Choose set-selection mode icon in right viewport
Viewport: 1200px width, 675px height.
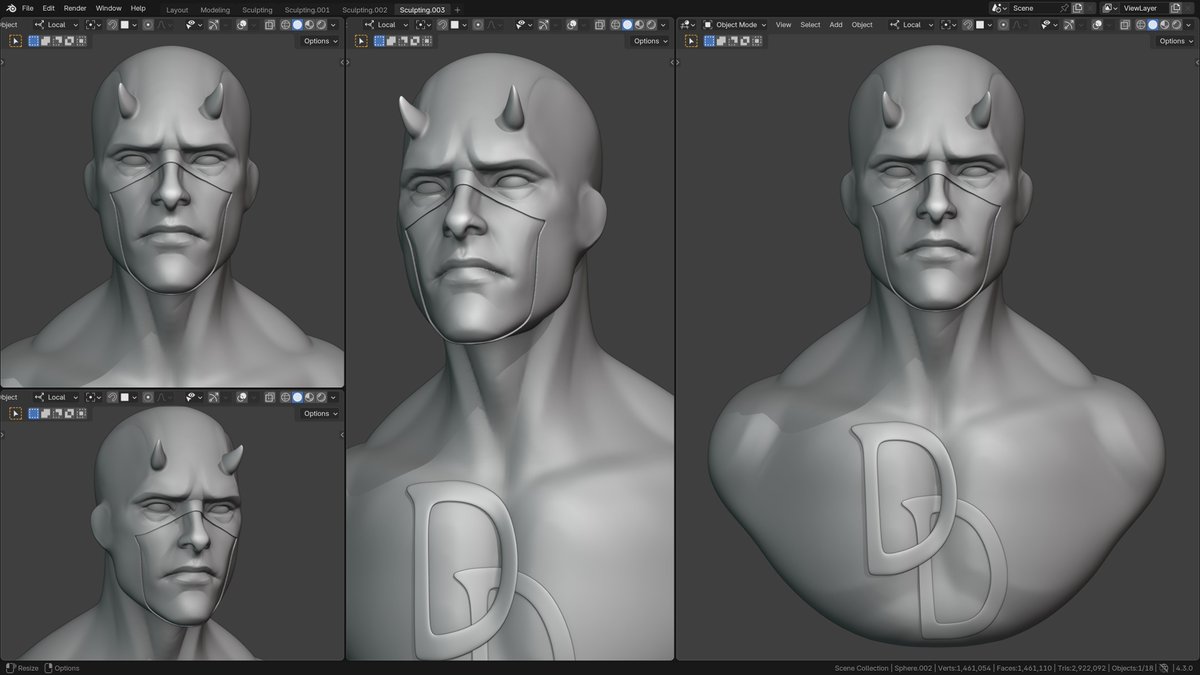point(710,41)
